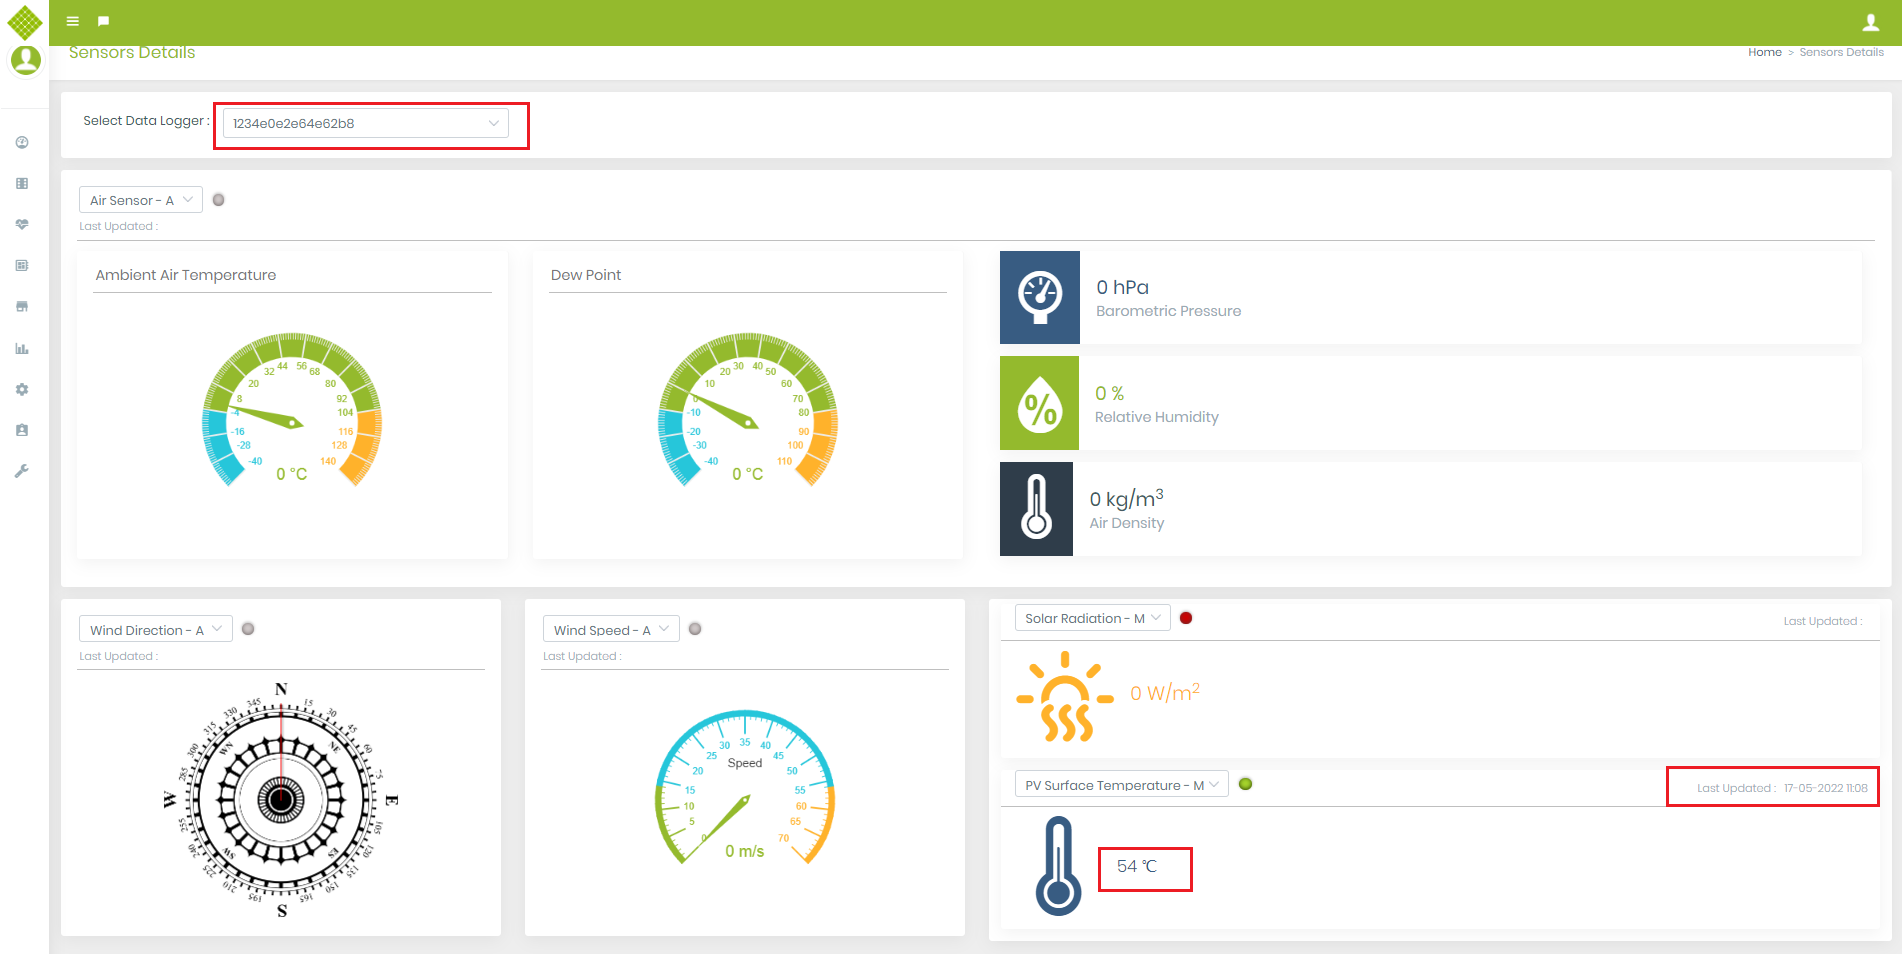Image resolution: width=1902 pixels, height=954 pixels.
Task: Open the dashboard gauge icon in sidebar
Action: (21, 142)
